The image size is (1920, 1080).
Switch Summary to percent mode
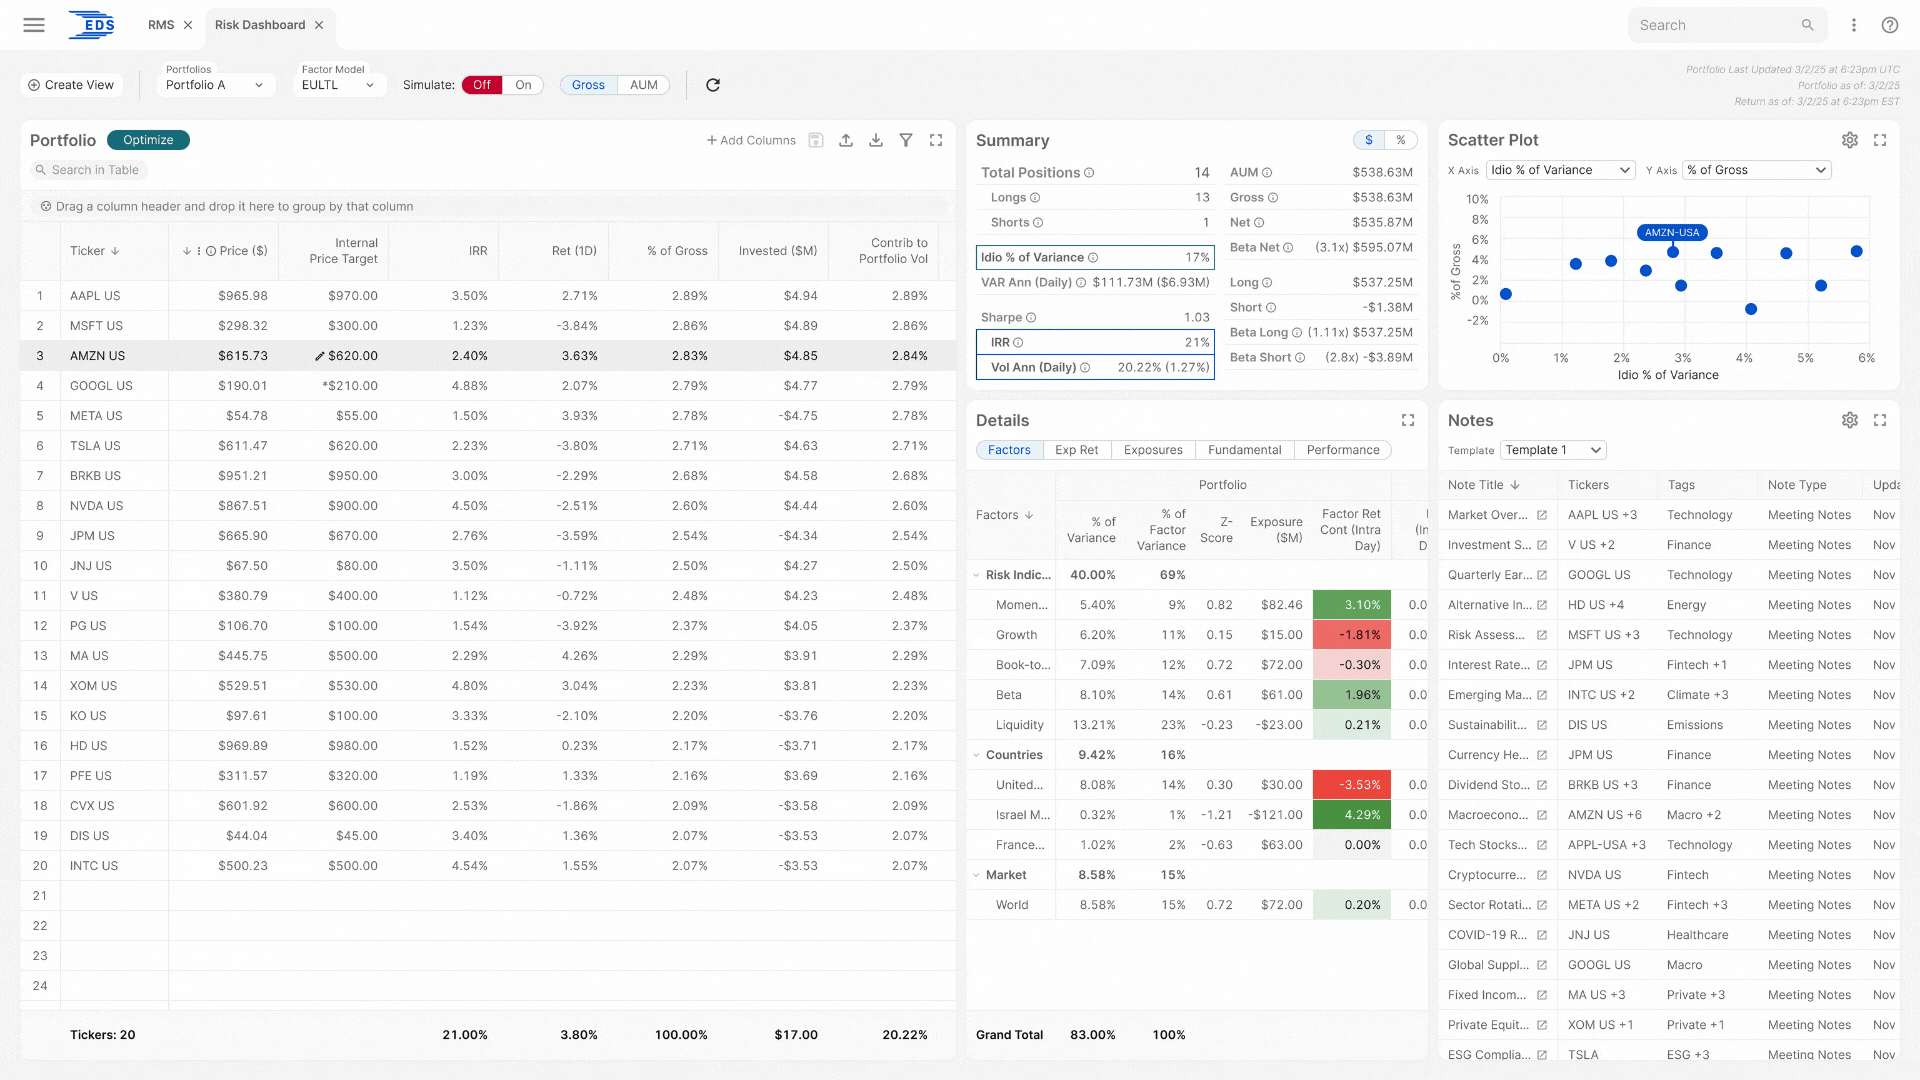coord(1401,140)
